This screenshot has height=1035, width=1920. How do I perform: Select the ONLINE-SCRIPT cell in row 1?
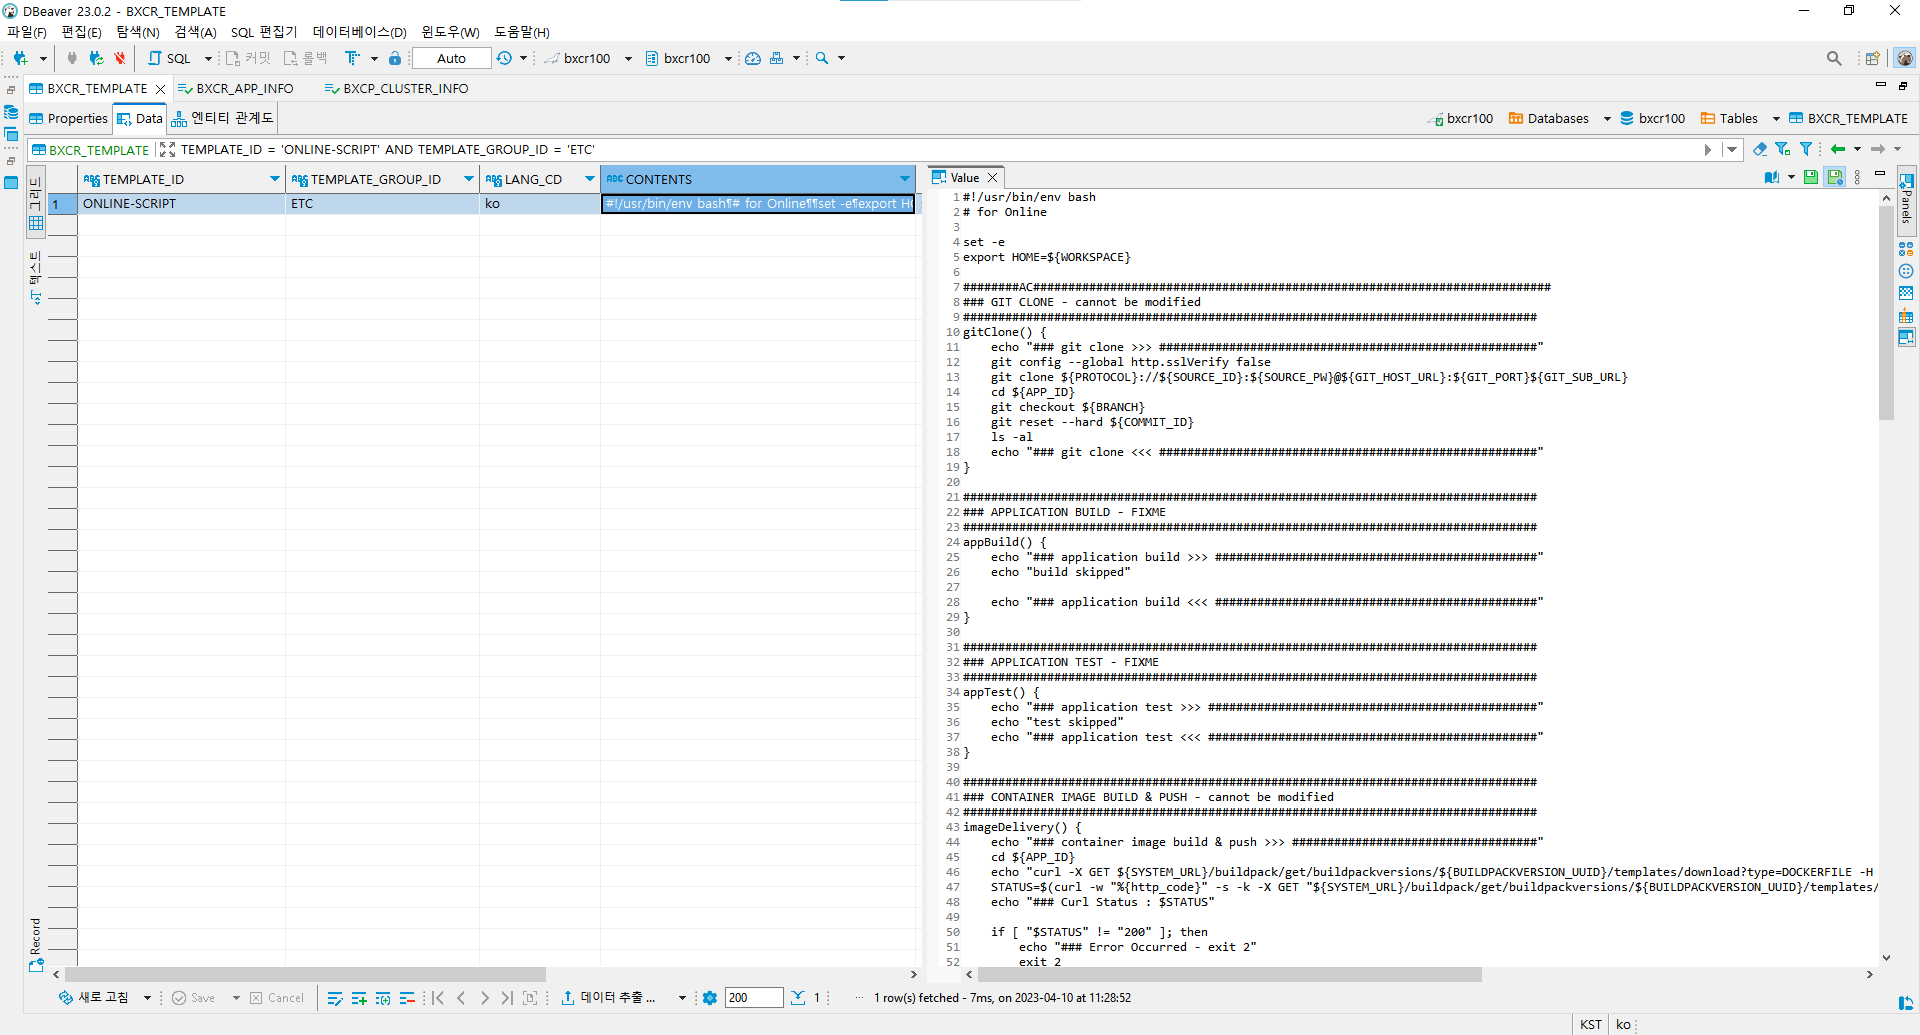point(181,204)
